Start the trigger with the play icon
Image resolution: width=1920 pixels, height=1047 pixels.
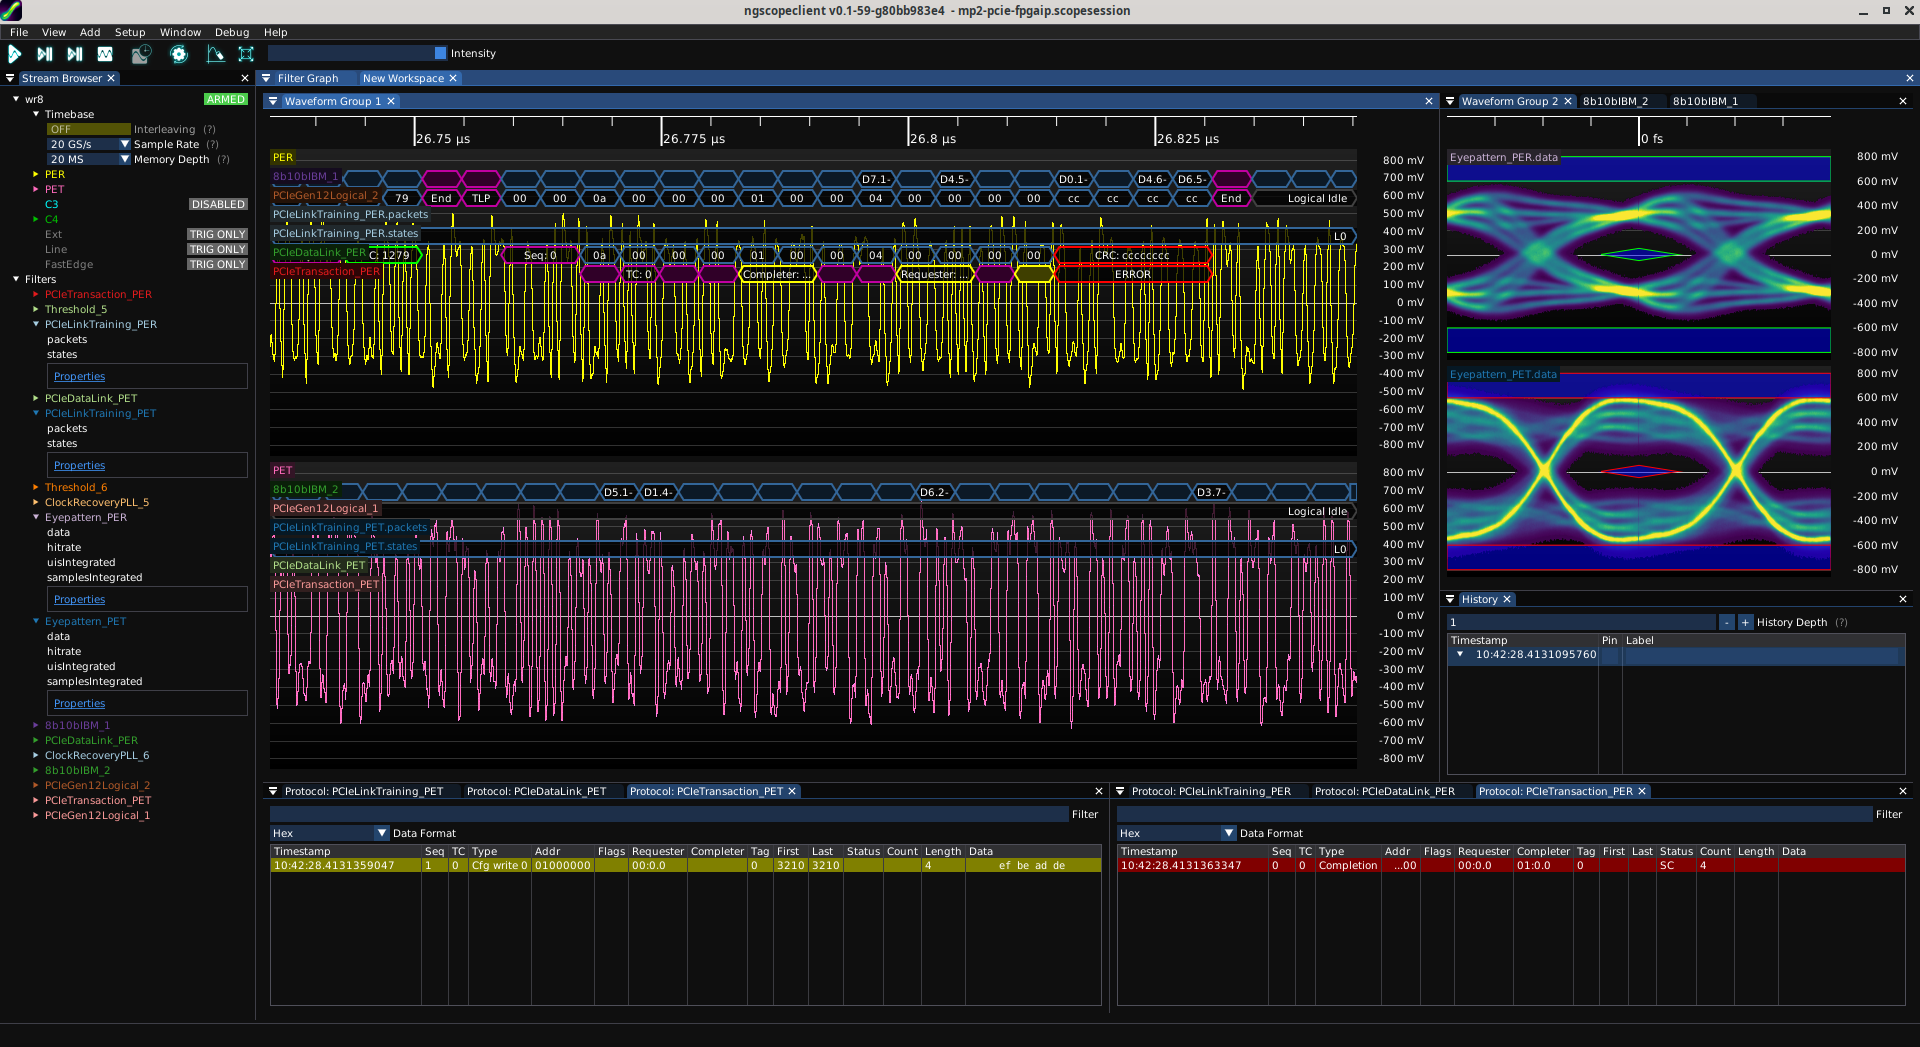15,54
